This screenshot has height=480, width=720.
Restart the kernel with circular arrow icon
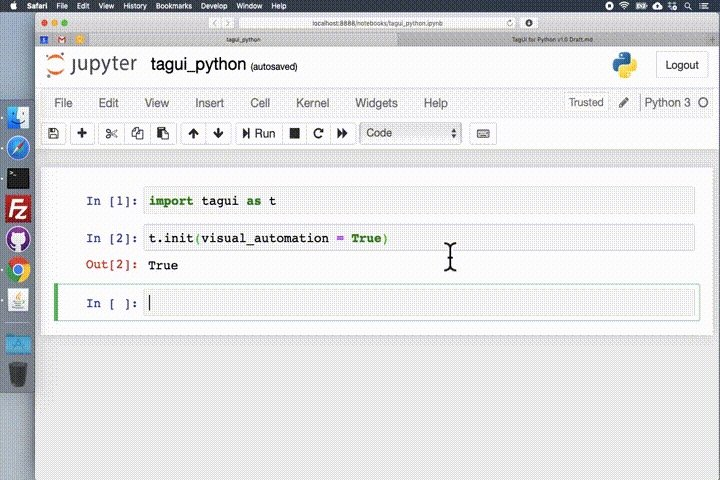(x=318, y=134)
